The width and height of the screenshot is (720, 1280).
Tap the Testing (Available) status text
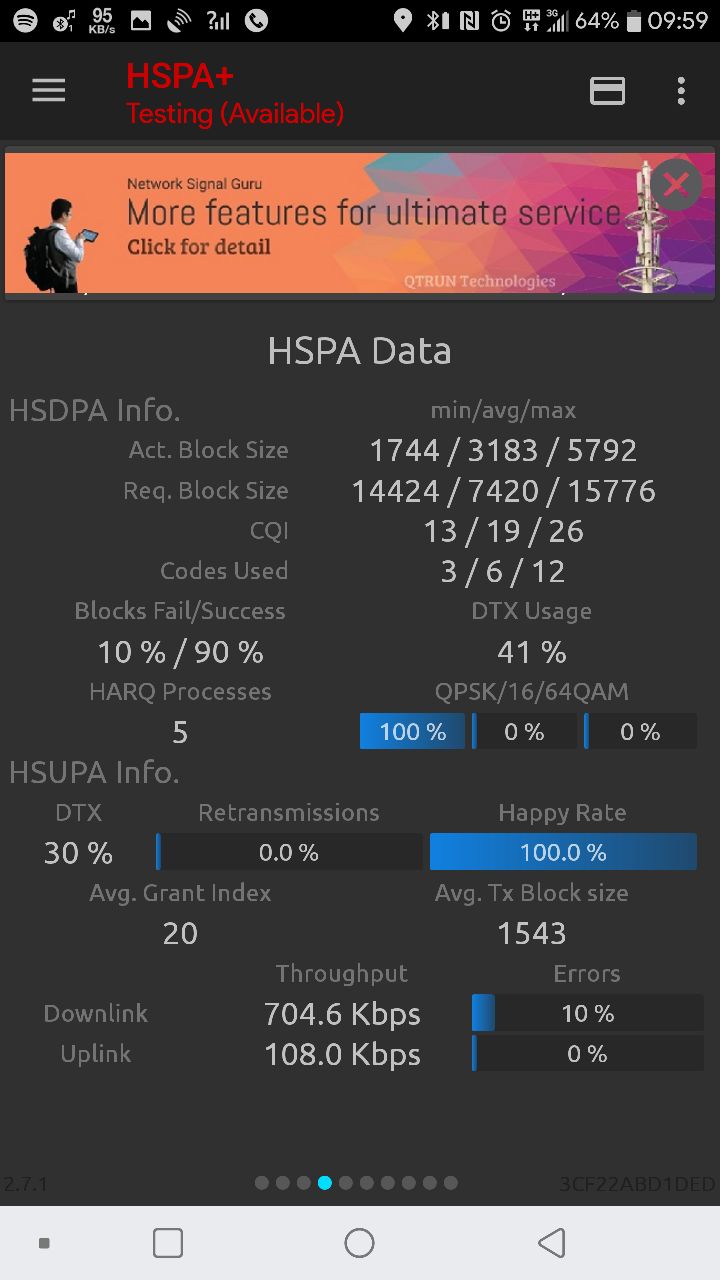(x=235, y=114)
